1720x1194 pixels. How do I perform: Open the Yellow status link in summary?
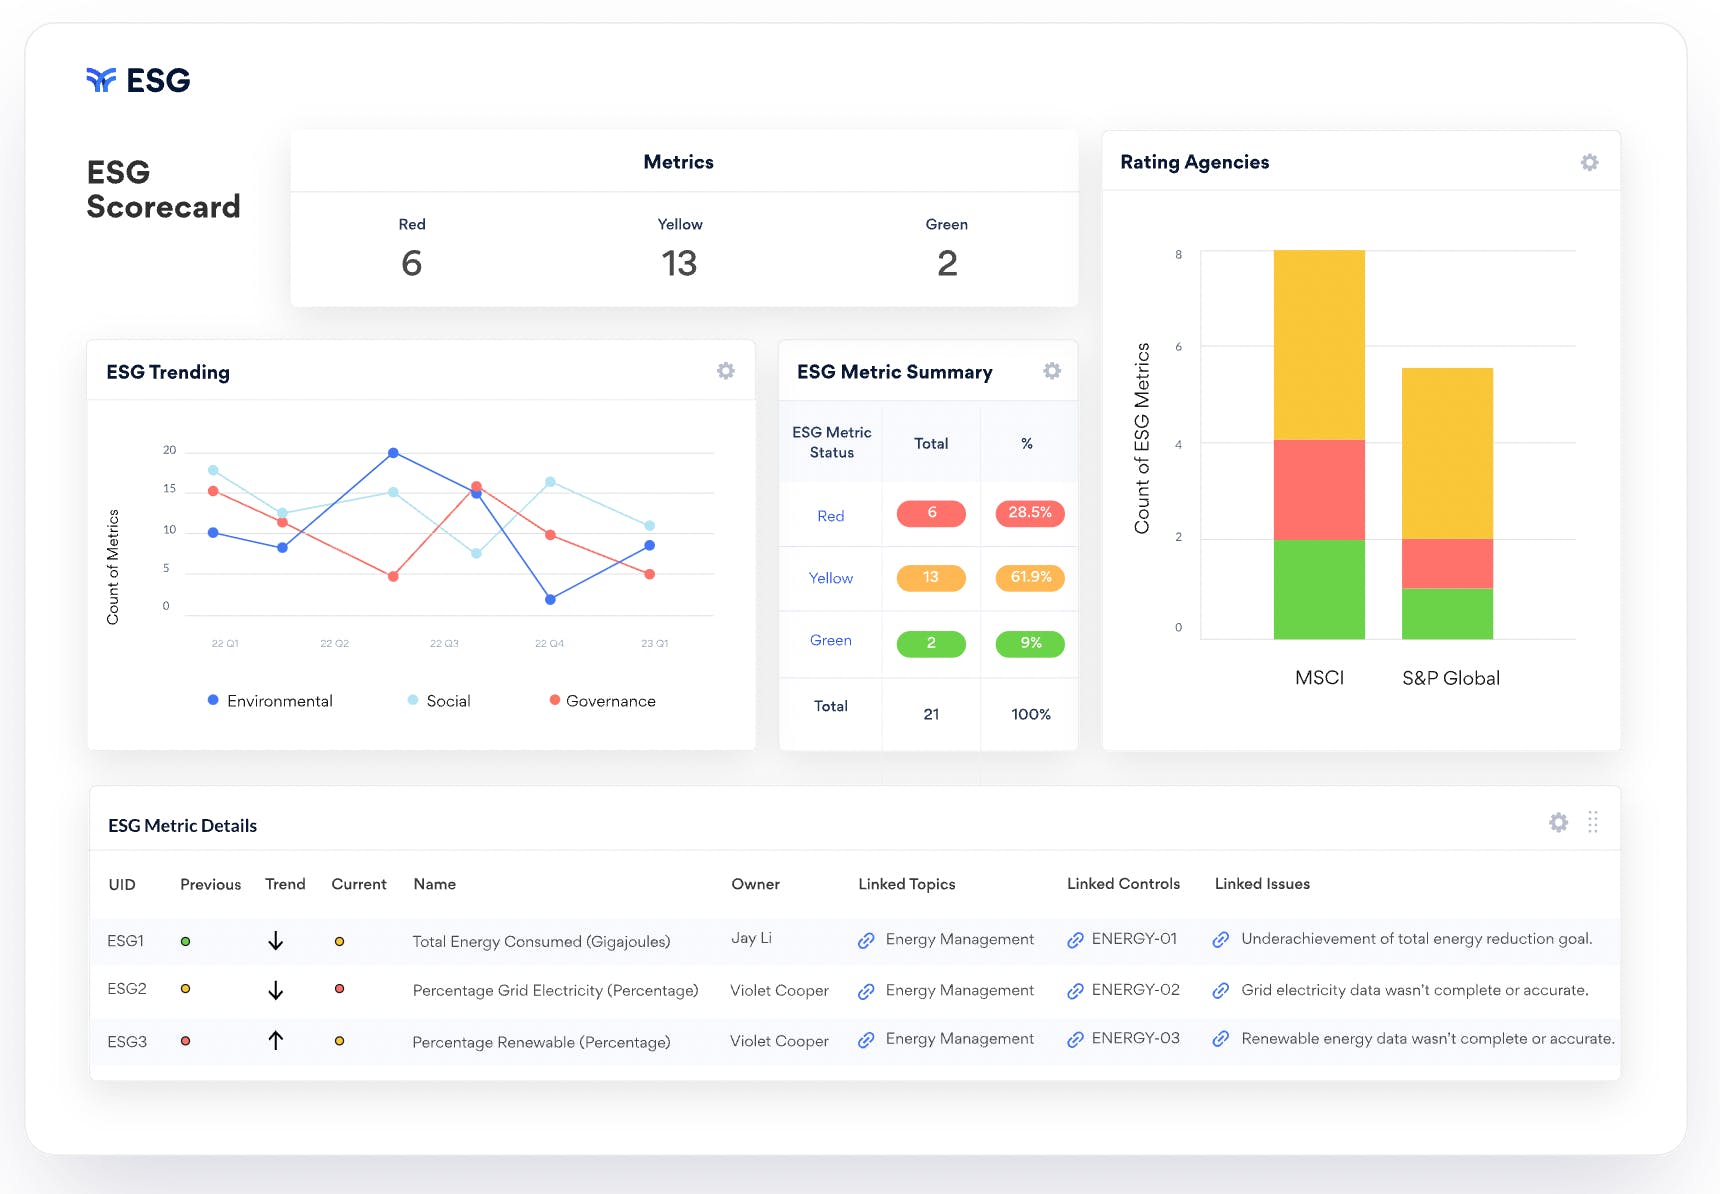[x=830, y=578]
